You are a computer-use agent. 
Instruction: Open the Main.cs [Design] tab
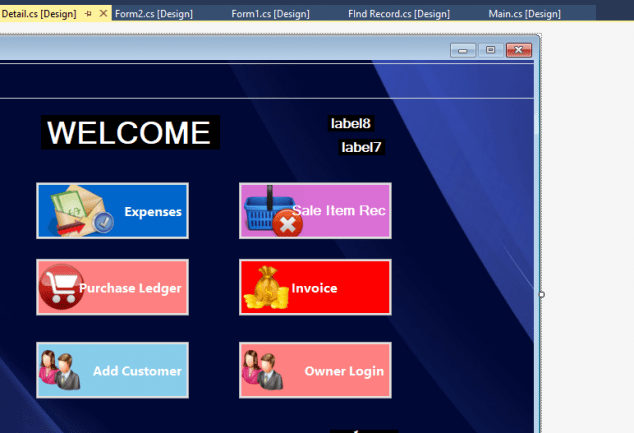tap(524, 14)
